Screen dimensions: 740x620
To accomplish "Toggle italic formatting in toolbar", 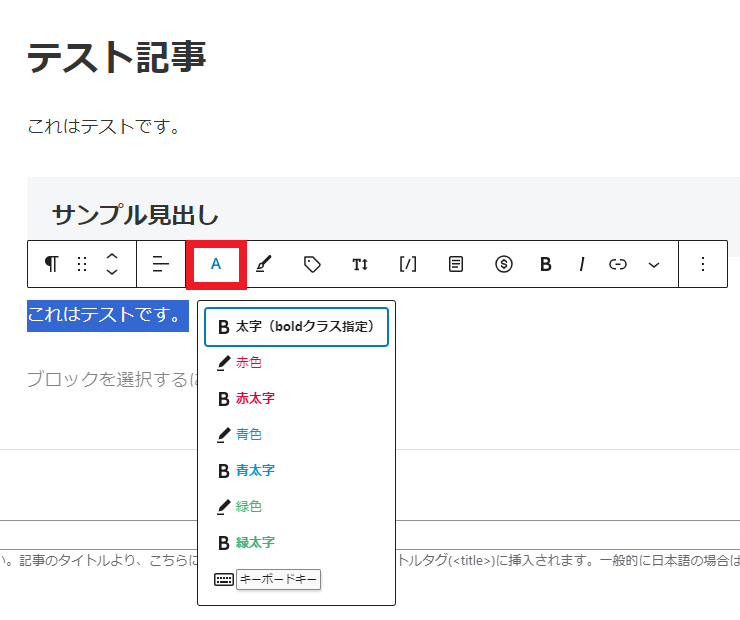I will (x=581, y=264).
